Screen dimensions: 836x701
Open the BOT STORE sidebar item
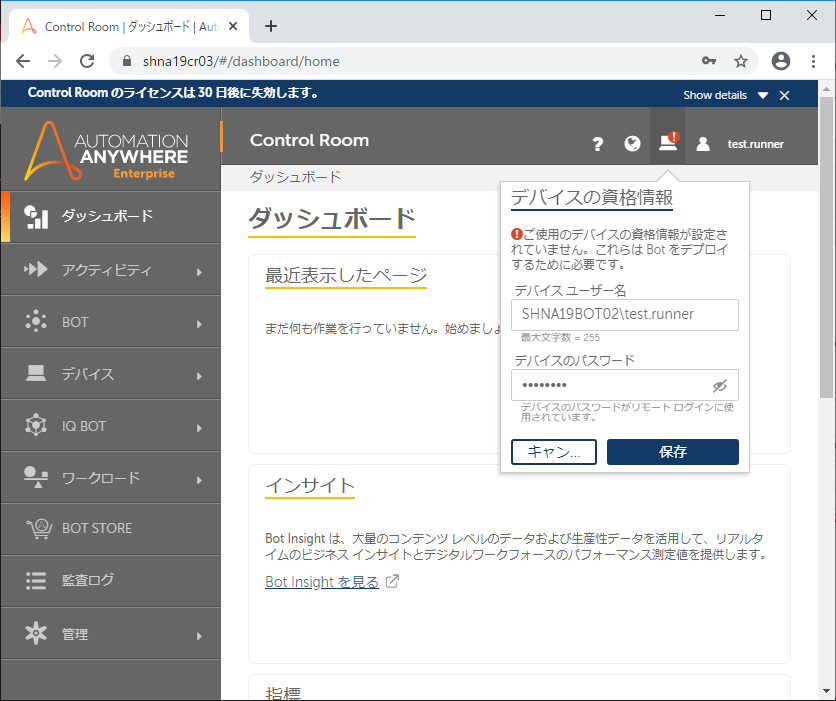pos(111,528)
